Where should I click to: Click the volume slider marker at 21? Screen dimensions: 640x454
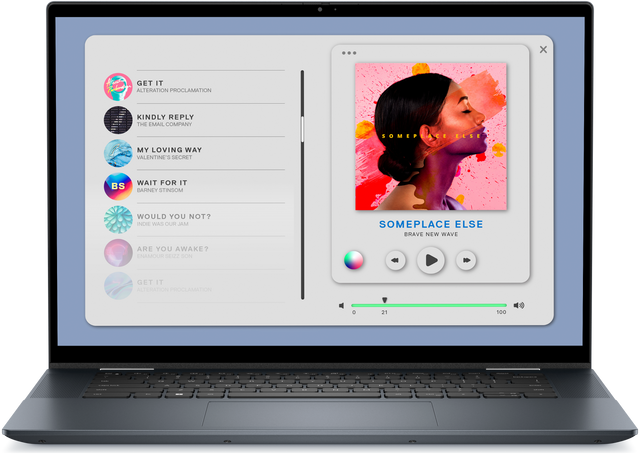point(384,300)
